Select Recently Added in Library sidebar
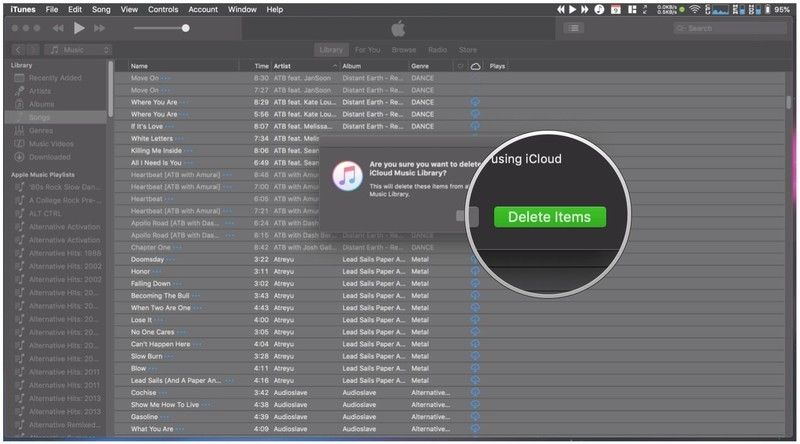 click(x=56, y=78)
